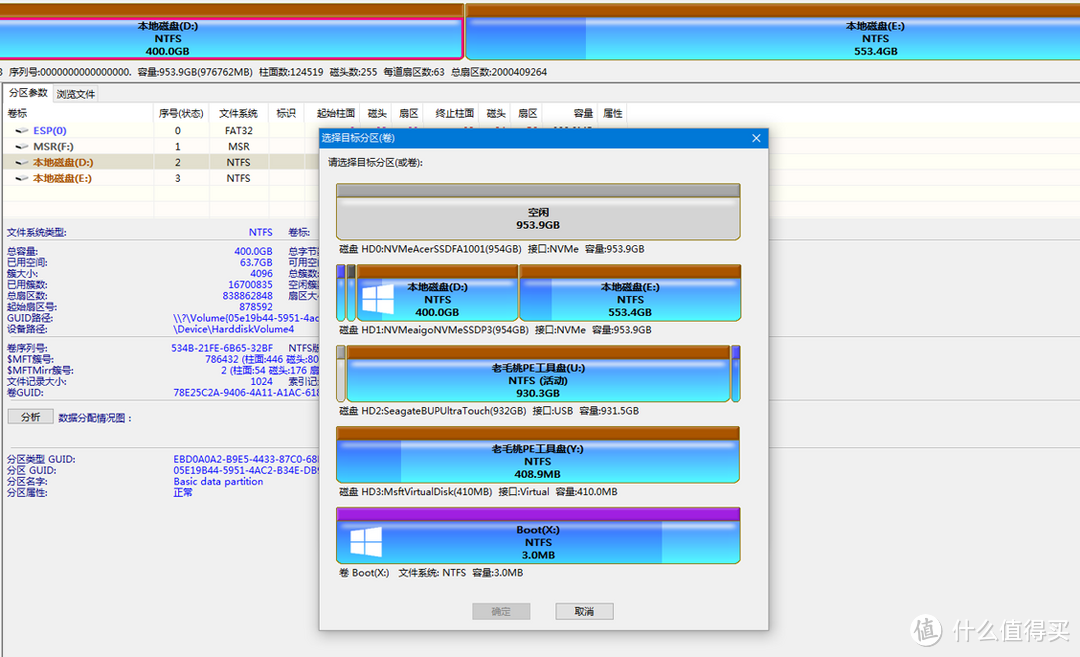Select the 空闲 953.9GB free space block
The image size is (1080, 657).
pos(538,218)
